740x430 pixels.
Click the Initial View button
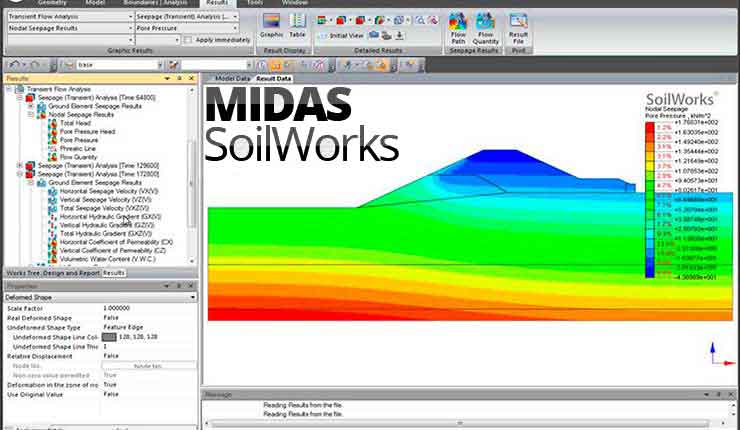(x=341, y=35)
